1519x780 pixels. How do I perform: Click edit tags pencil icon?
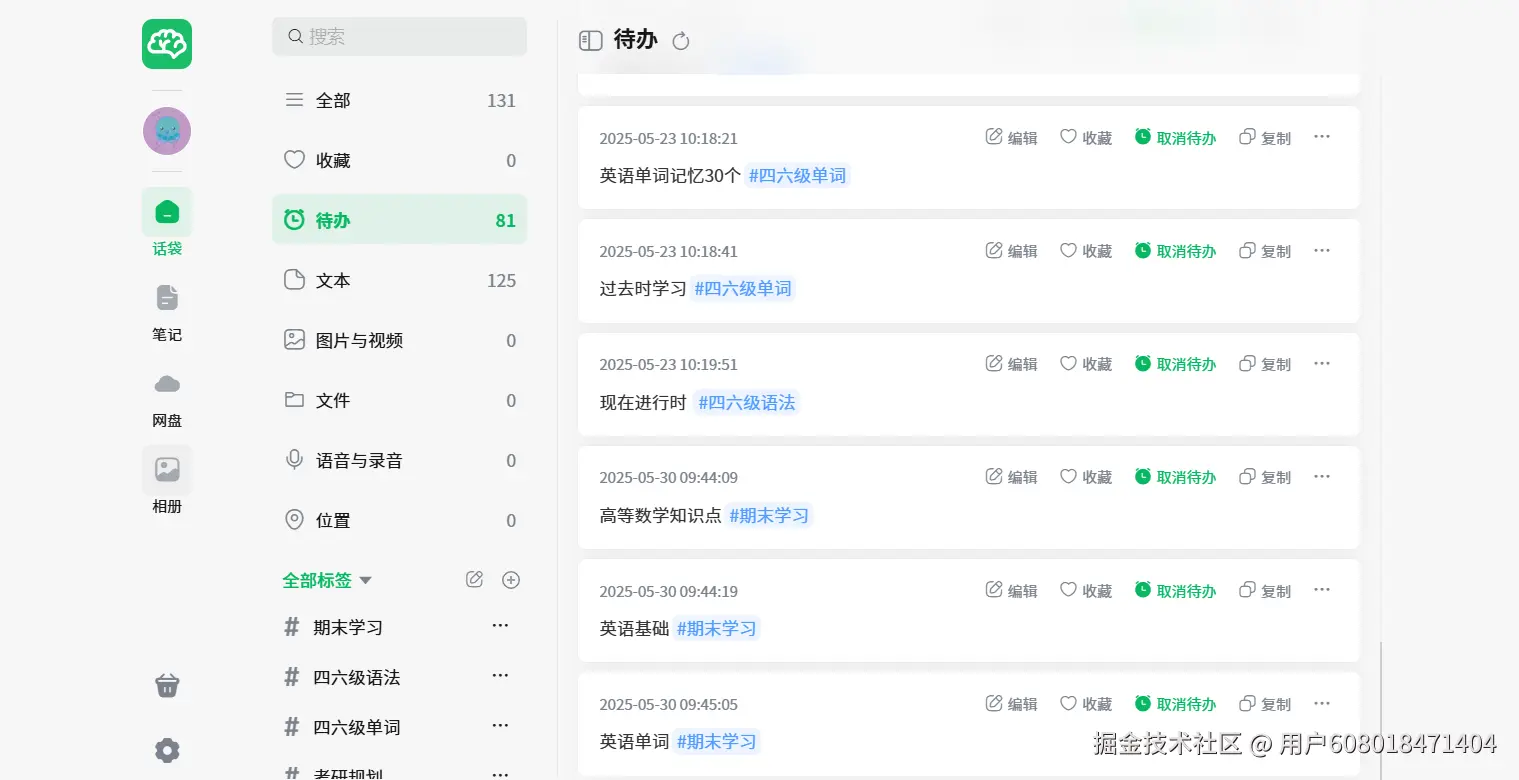pyautogui.click(x=475, y=580)
